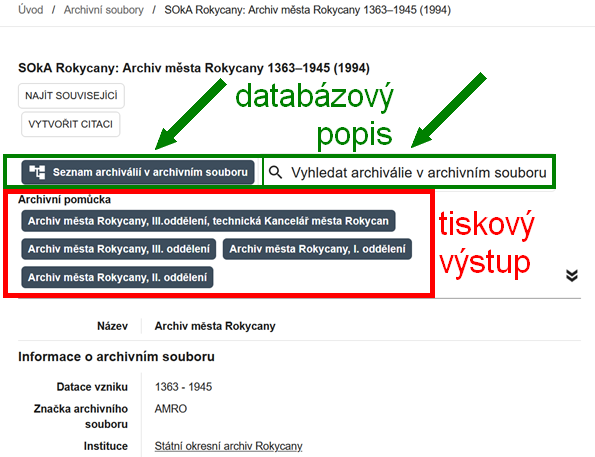Open Archiv města Rokycany, I. oddělení
Screen dimensions: 595x457
tap(317, 249)
